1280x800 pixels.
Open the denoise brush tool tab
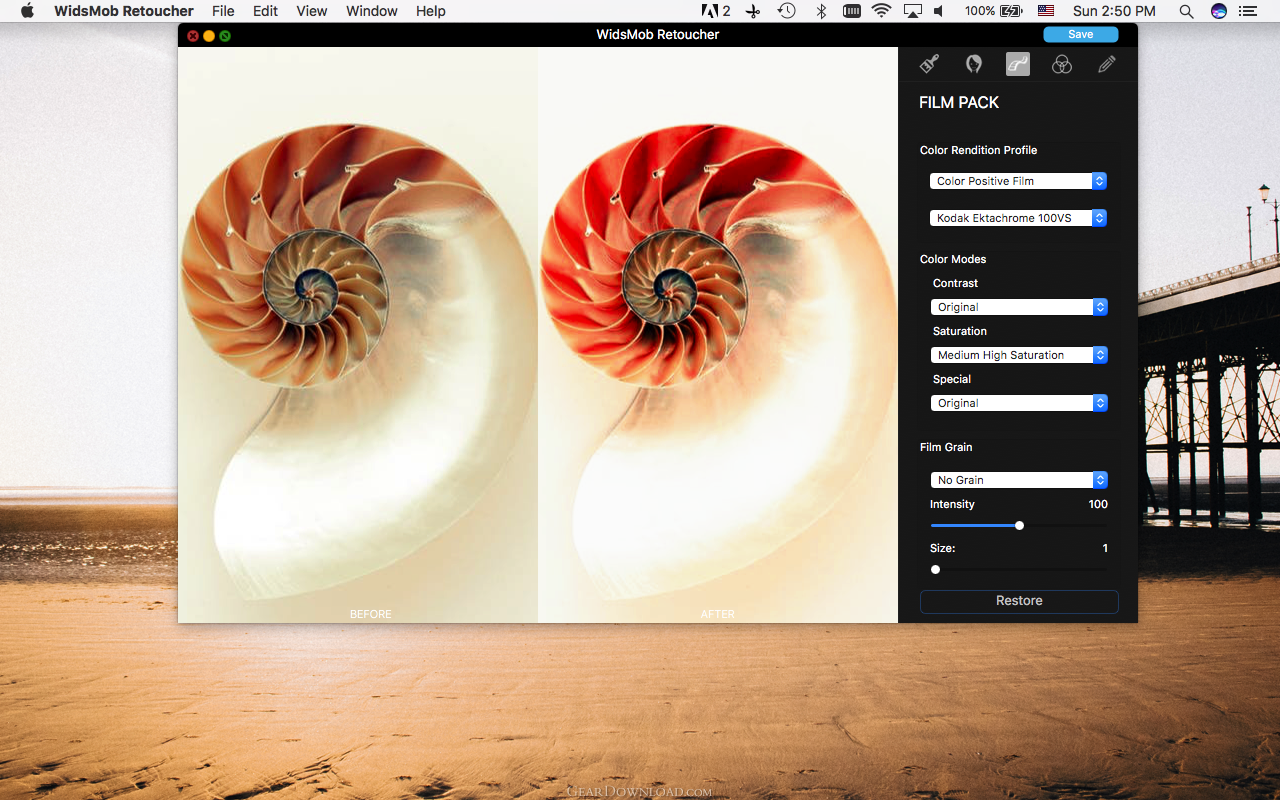(x=929, y=64)
